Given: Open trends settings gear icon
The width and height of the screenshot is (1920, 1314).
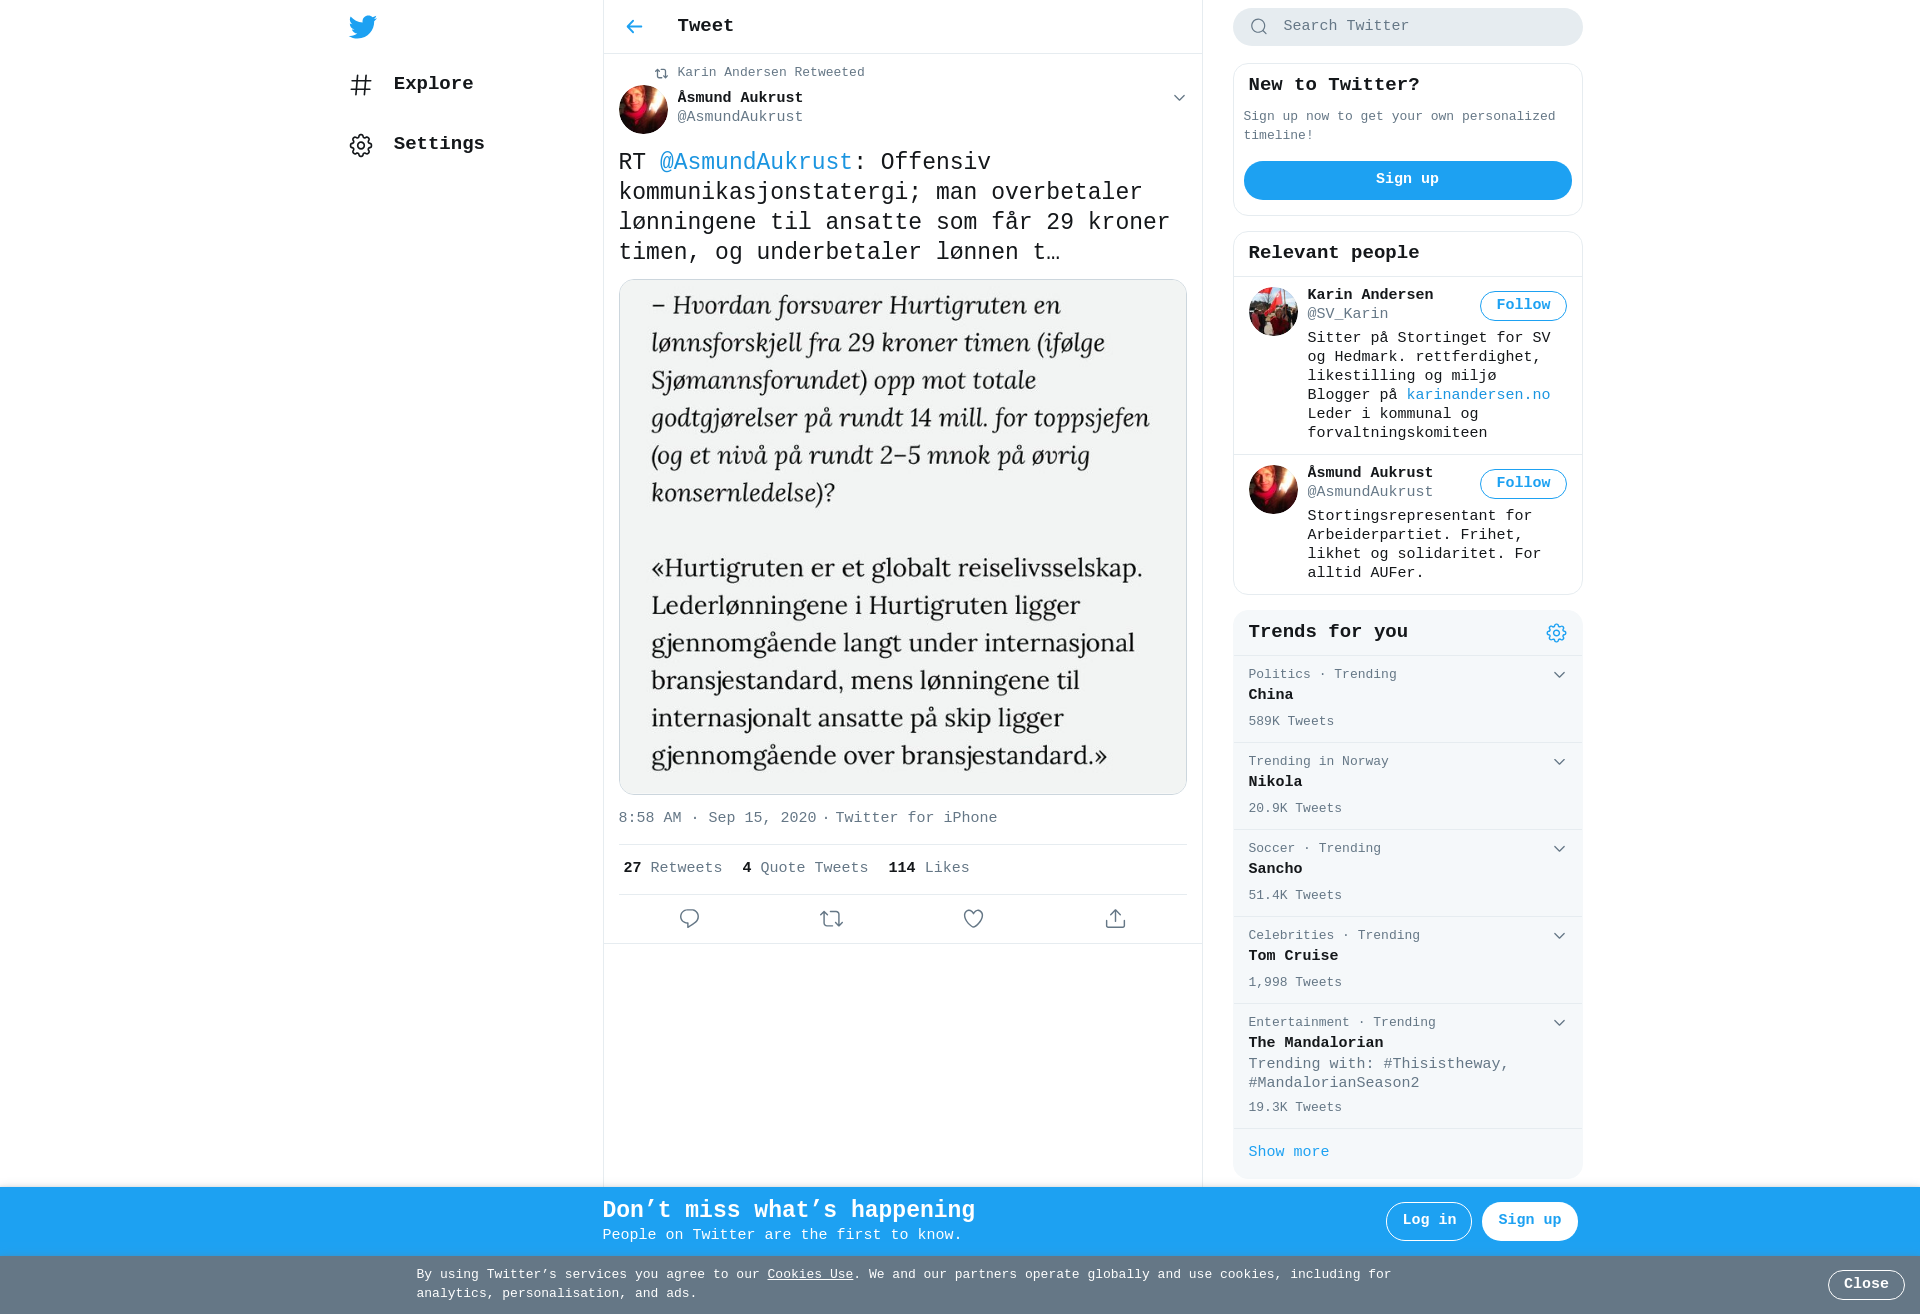Looking at the screenshot, I should click(1556, 633).
